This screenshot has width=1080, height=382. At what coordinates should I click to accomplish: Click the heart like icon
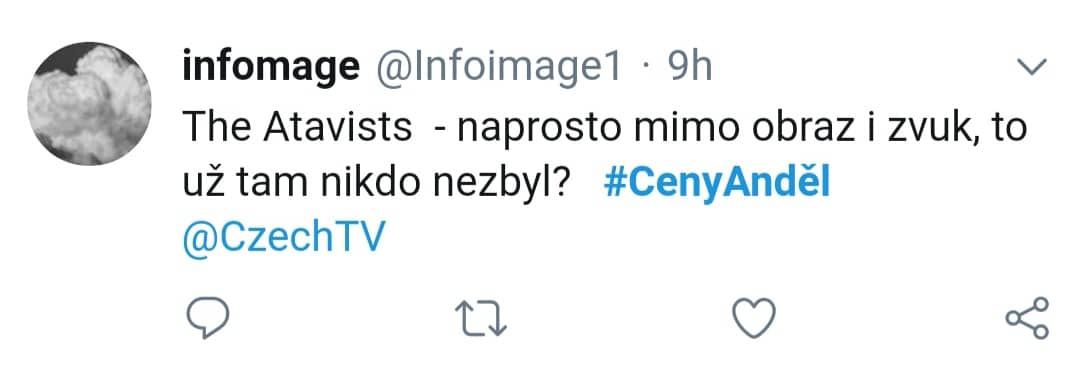(x=754, y=318)
